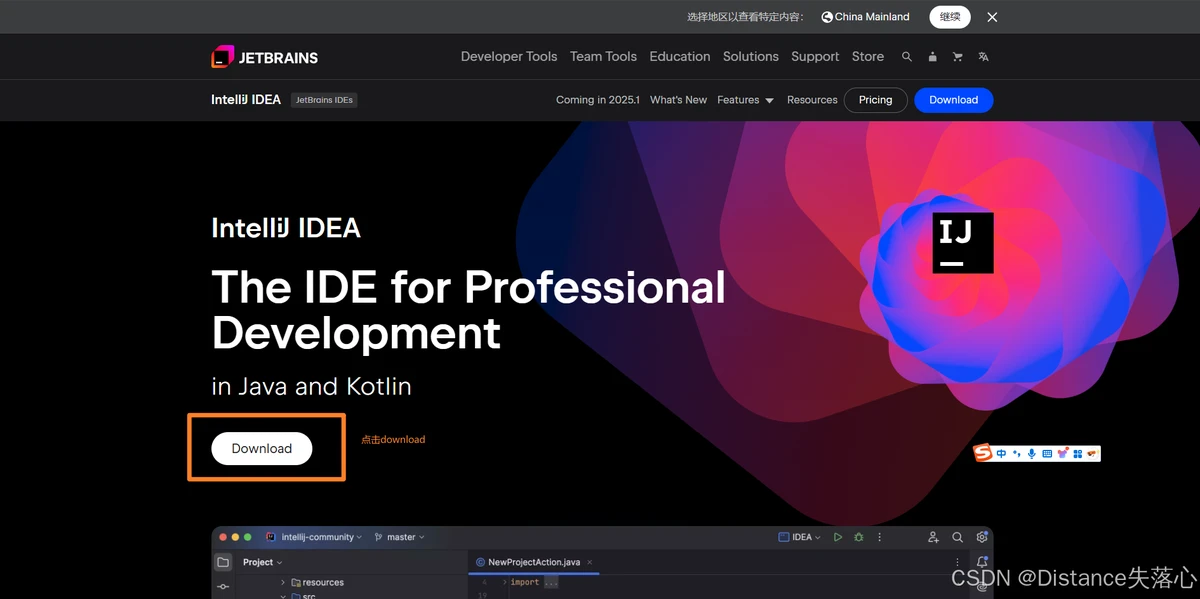Image resolution: width=1200 pixels, height=599 pixels.
Task: Open the Sogou toolbox grid icon
Action: coord(1077,454)
